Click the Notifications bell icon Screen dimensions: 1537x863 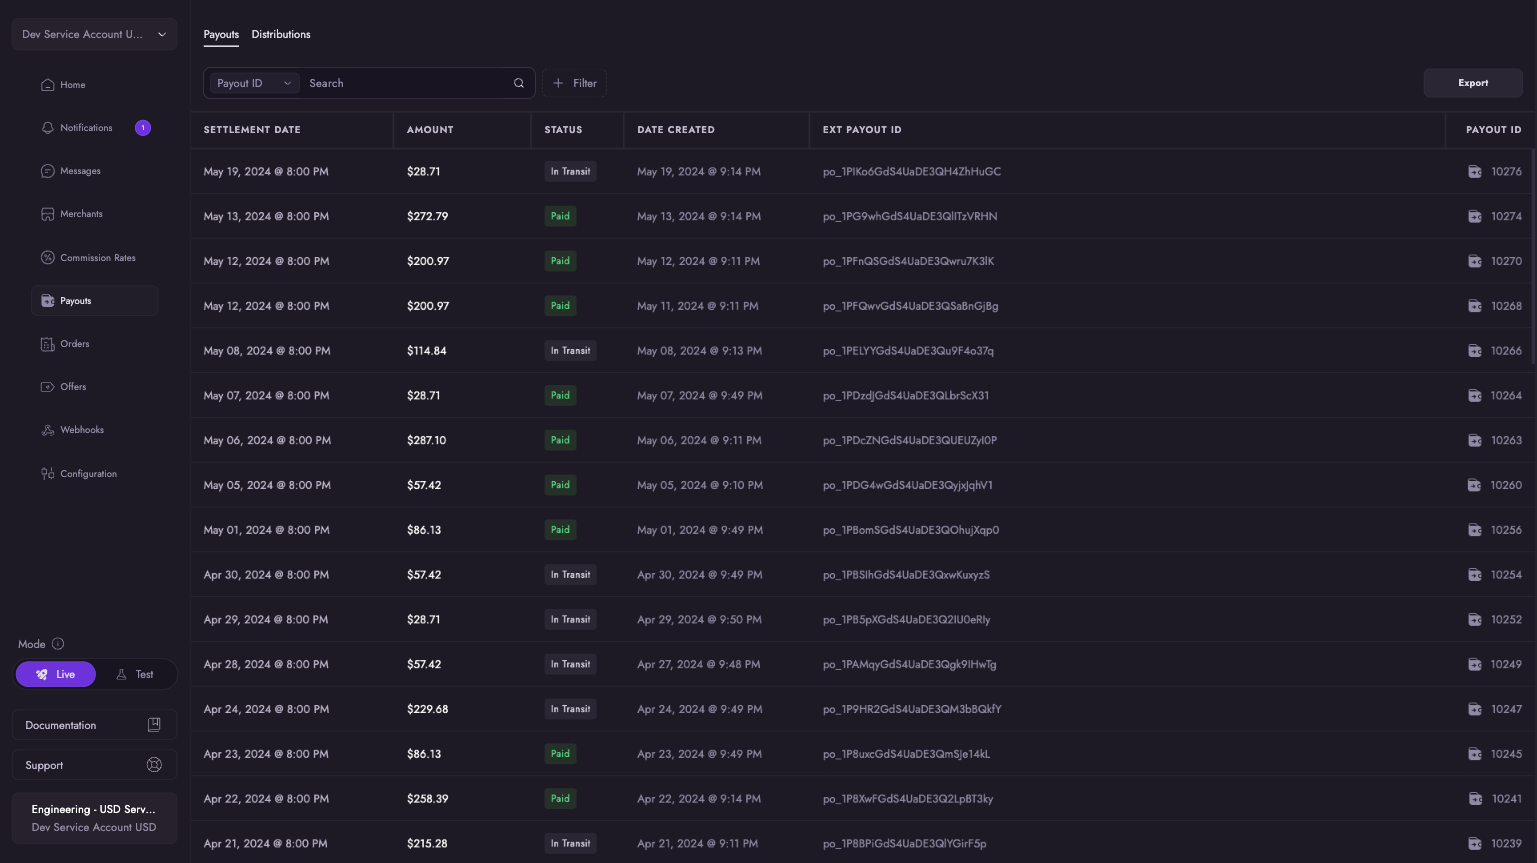47,128
